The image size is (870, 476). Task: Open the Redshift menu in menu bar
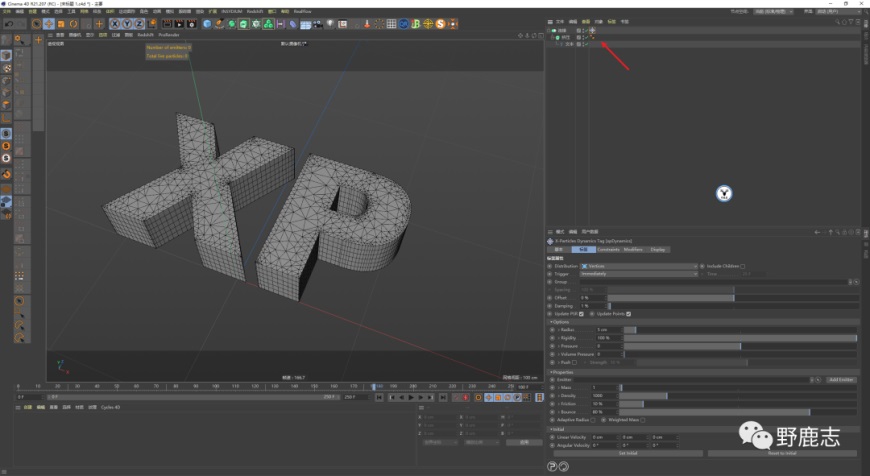point(255,11)
